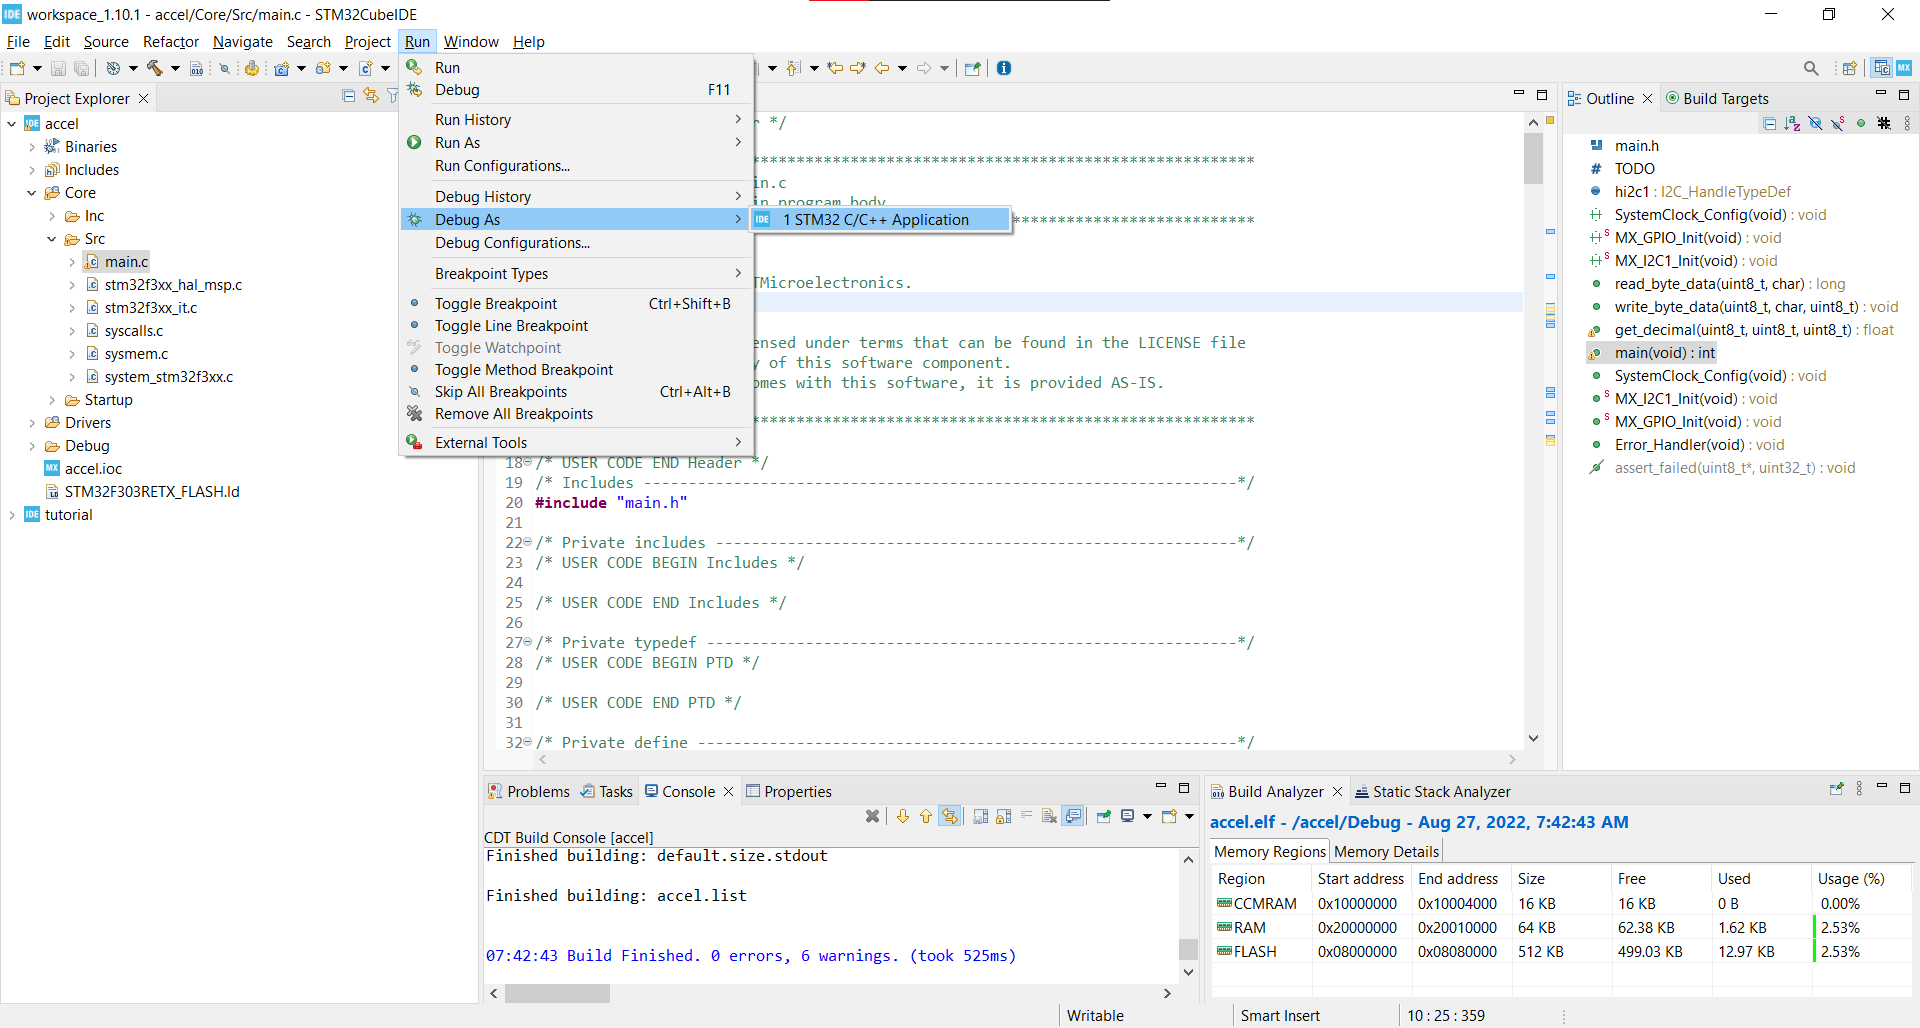Select STM32 C/C++ Application in submenu
This screenshot has height=1028, width=1920.
(x=880, y=220)
